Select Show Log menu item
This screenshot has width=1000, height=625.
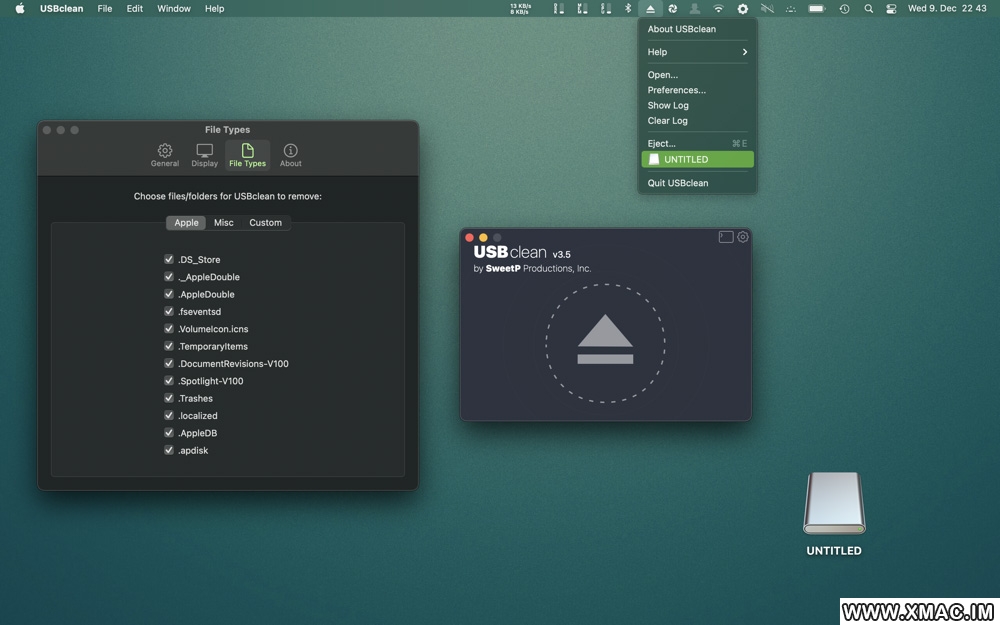click(697, 105)
